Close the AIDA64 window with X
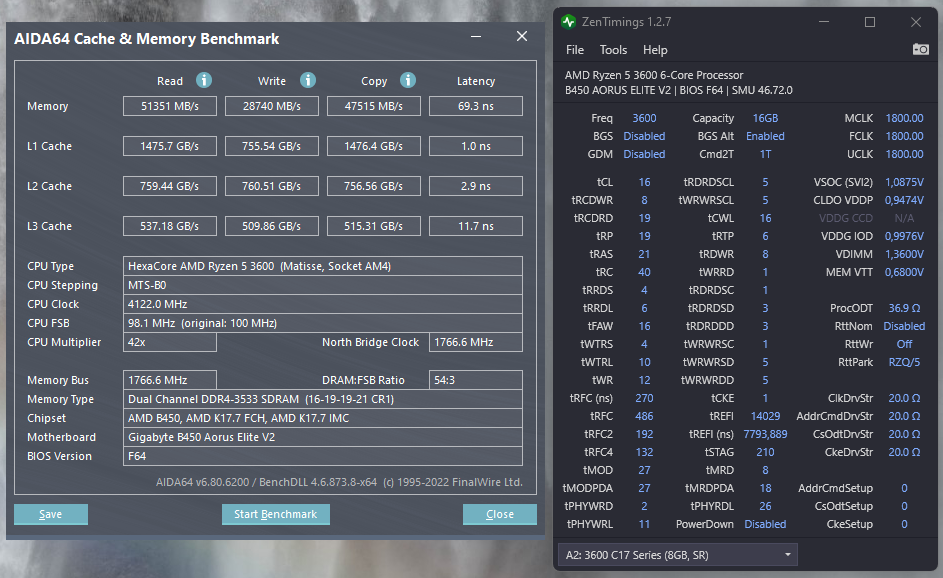 [522, 37]
